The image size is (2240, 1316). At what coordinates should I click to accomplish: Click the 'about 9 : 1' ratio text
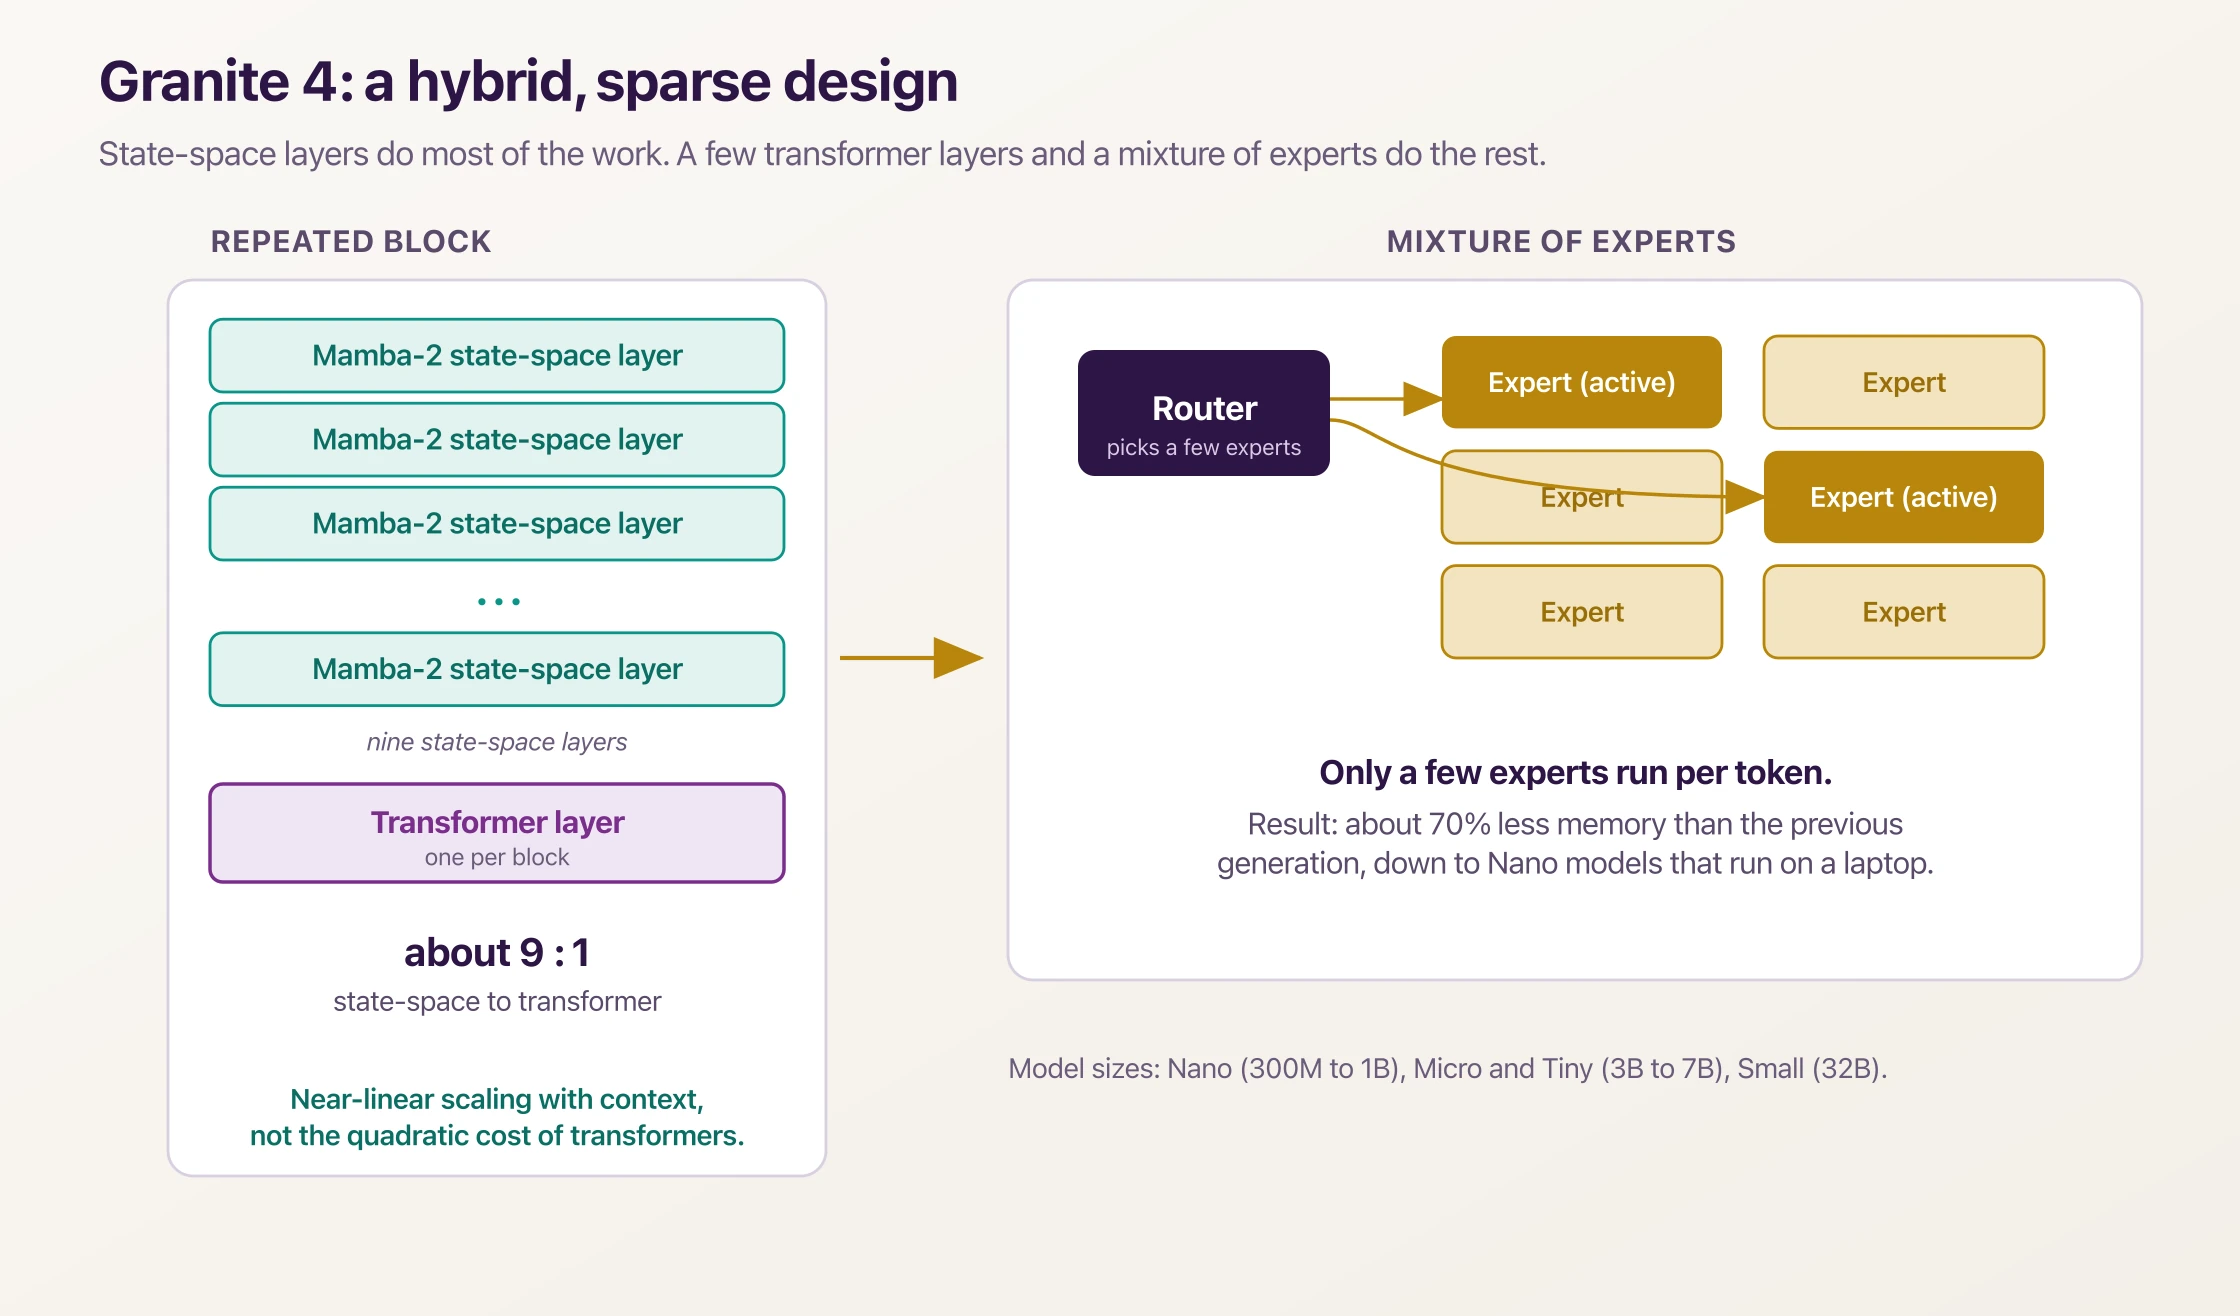(x=497, y=952)
